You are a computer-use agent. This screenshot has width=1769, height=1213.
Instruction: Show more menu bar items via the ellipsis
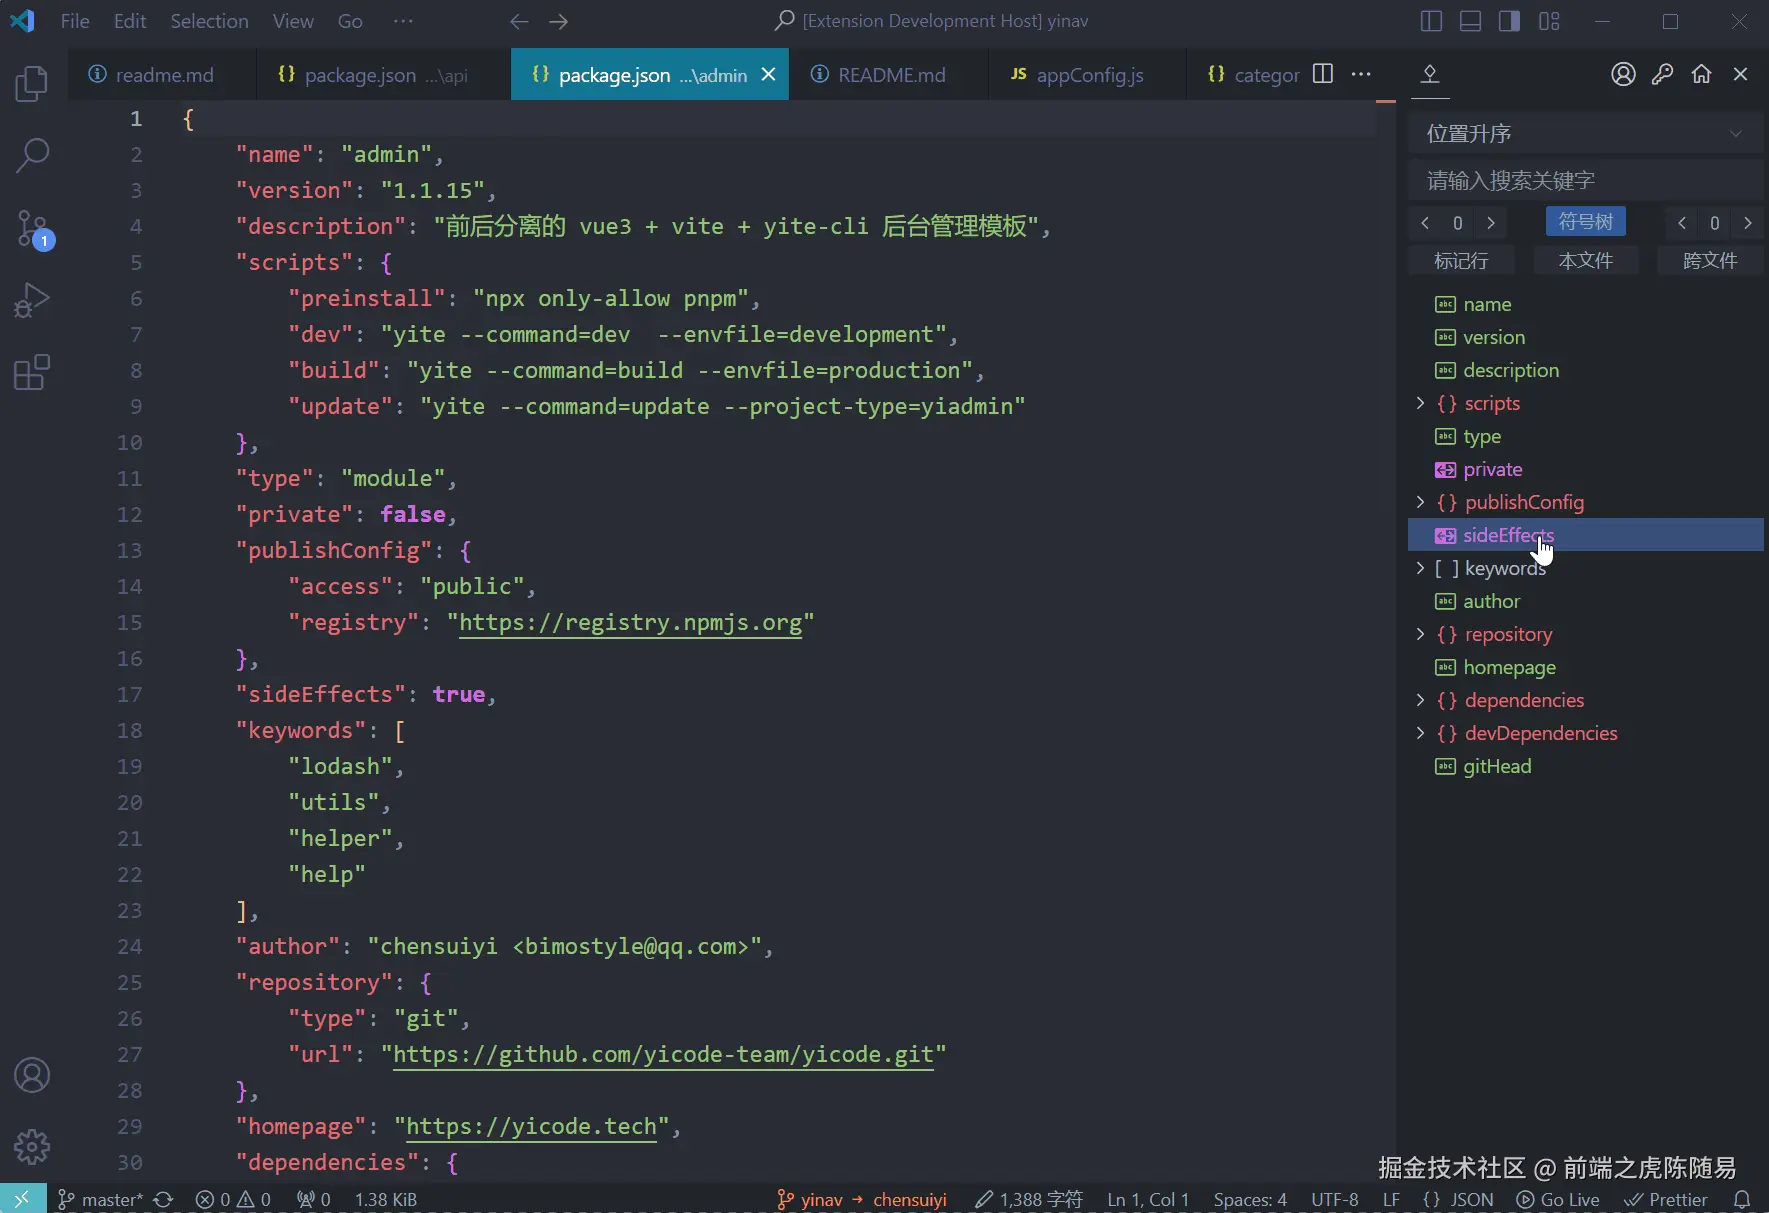click(403, 21)
